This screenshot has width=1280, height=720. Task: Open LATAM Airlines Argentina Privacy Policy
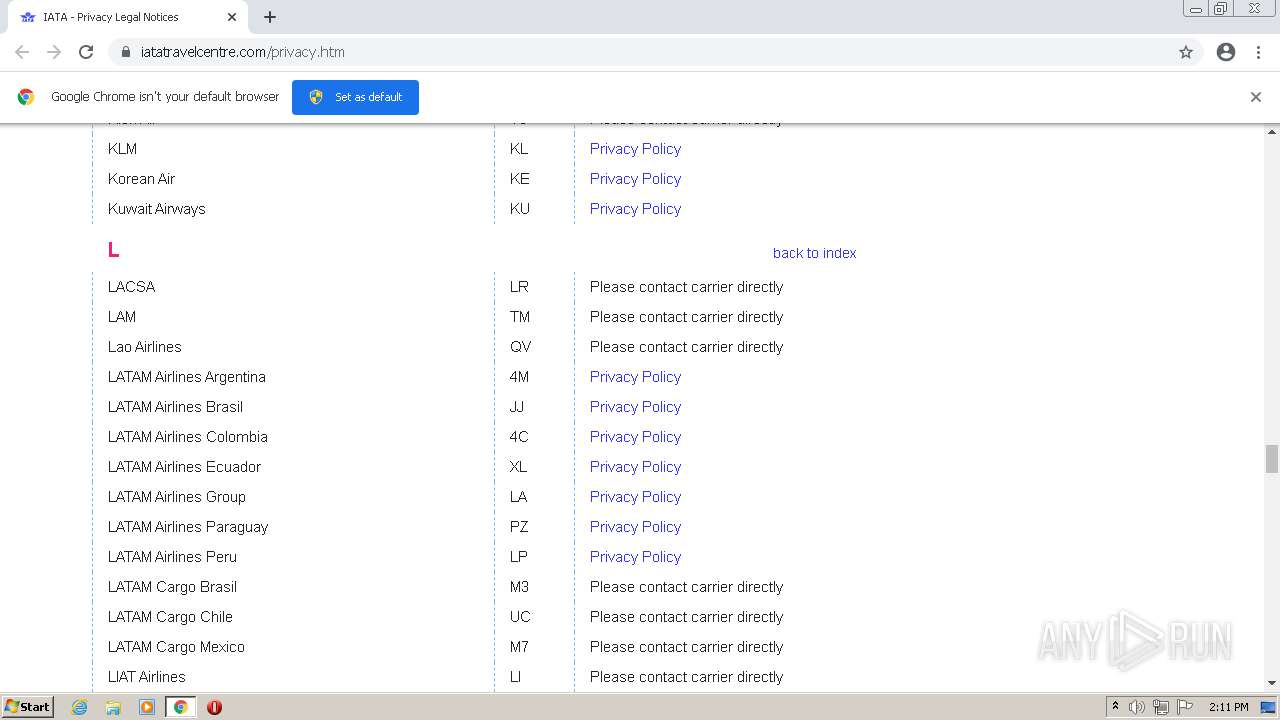click(635, 377)
